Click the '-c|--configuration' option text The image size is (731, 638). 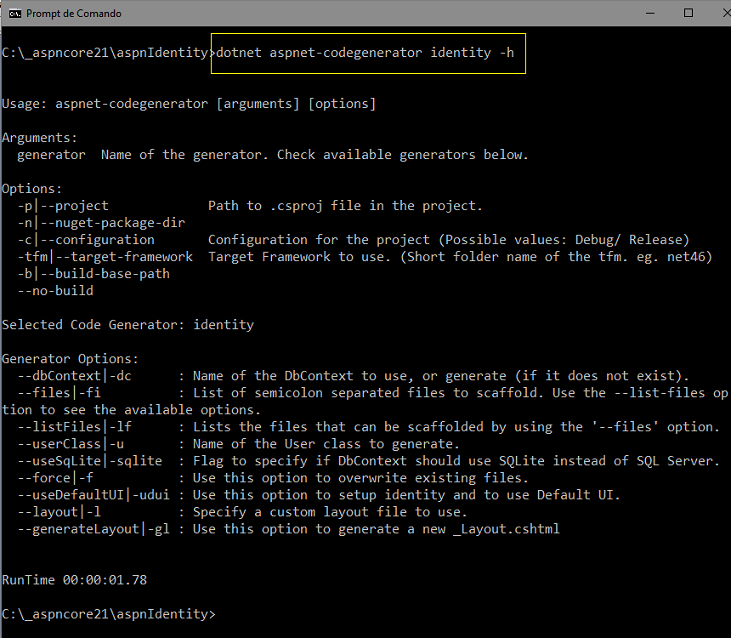click(x=86, y=240)
